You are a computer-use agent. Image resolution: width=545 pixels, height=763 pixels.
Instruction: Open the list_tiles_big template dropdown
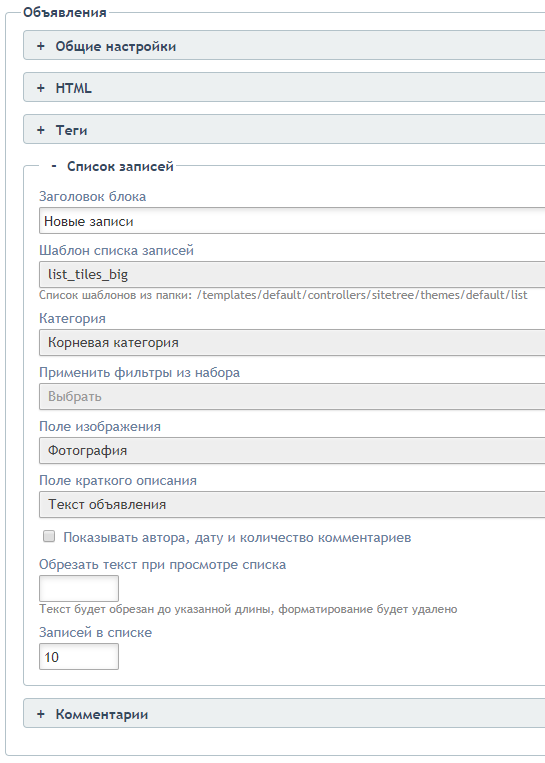(292, 274)
